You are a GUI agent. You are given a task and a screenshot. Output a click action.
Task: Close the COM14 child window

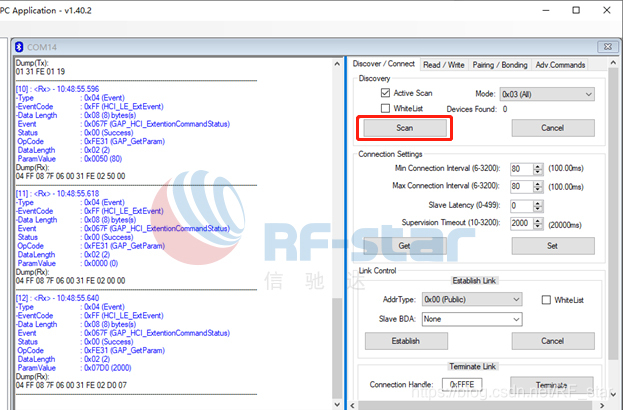(x=608, y=46)
